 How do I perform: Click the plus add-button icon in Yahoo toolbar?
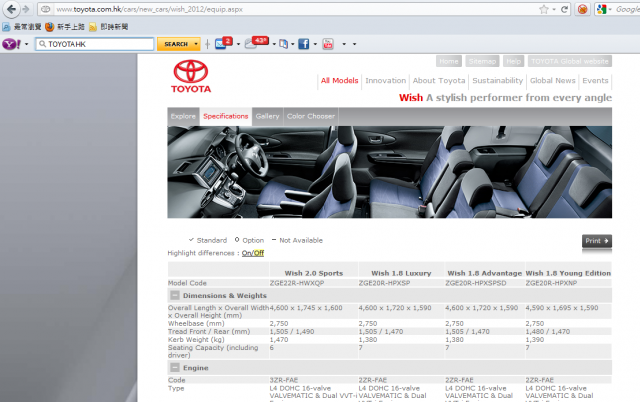click(207, 44)
